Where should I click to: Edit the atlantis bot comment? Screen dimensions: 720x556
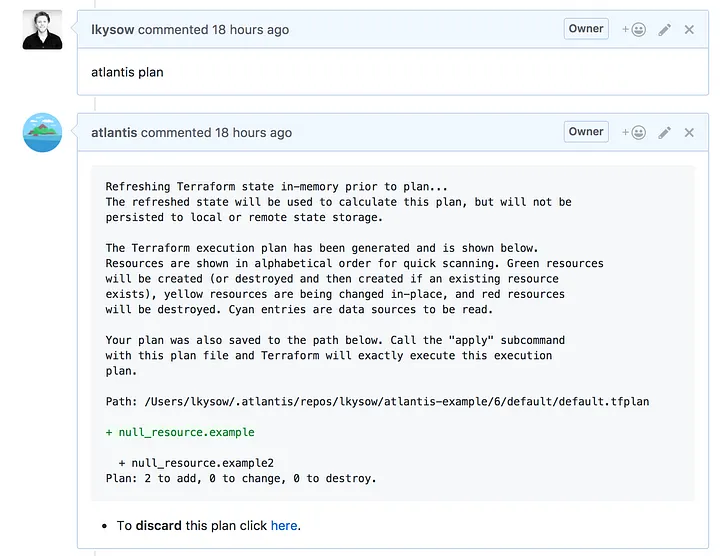[x=664, y=133]
